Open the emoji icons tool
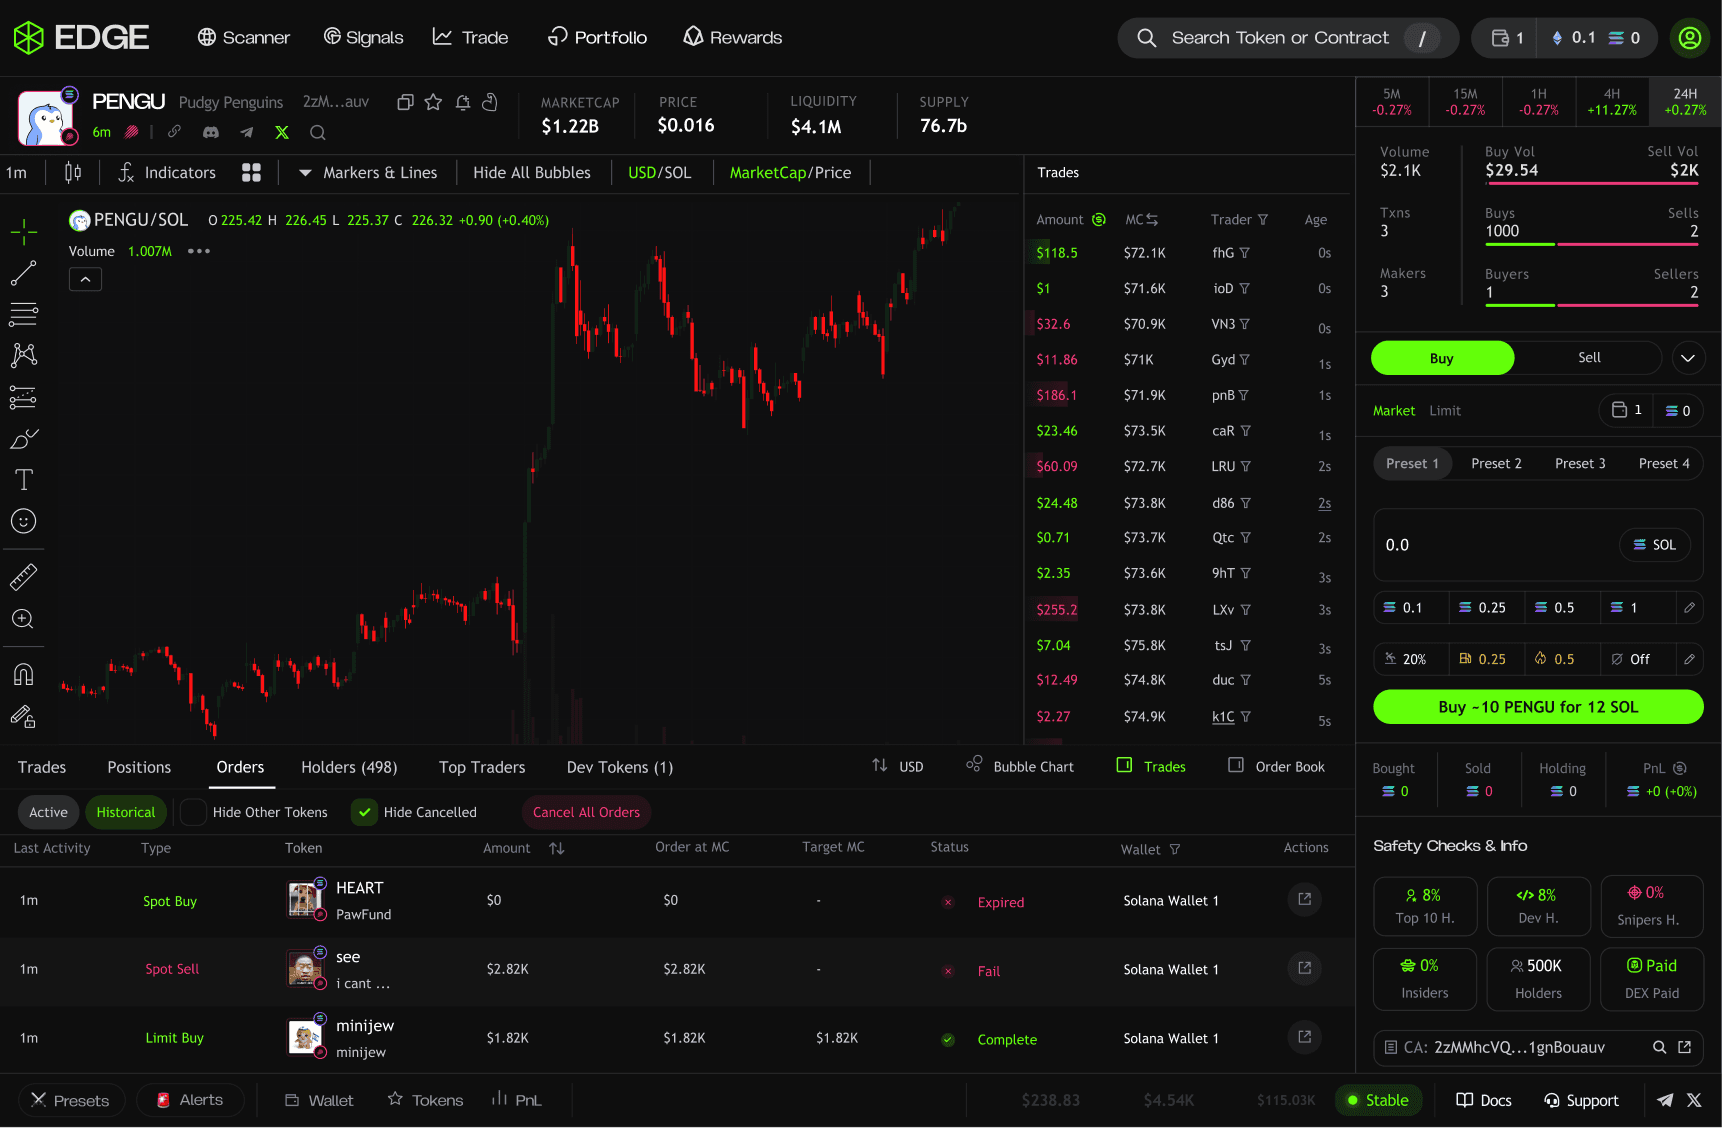 [x=24, y=521]
